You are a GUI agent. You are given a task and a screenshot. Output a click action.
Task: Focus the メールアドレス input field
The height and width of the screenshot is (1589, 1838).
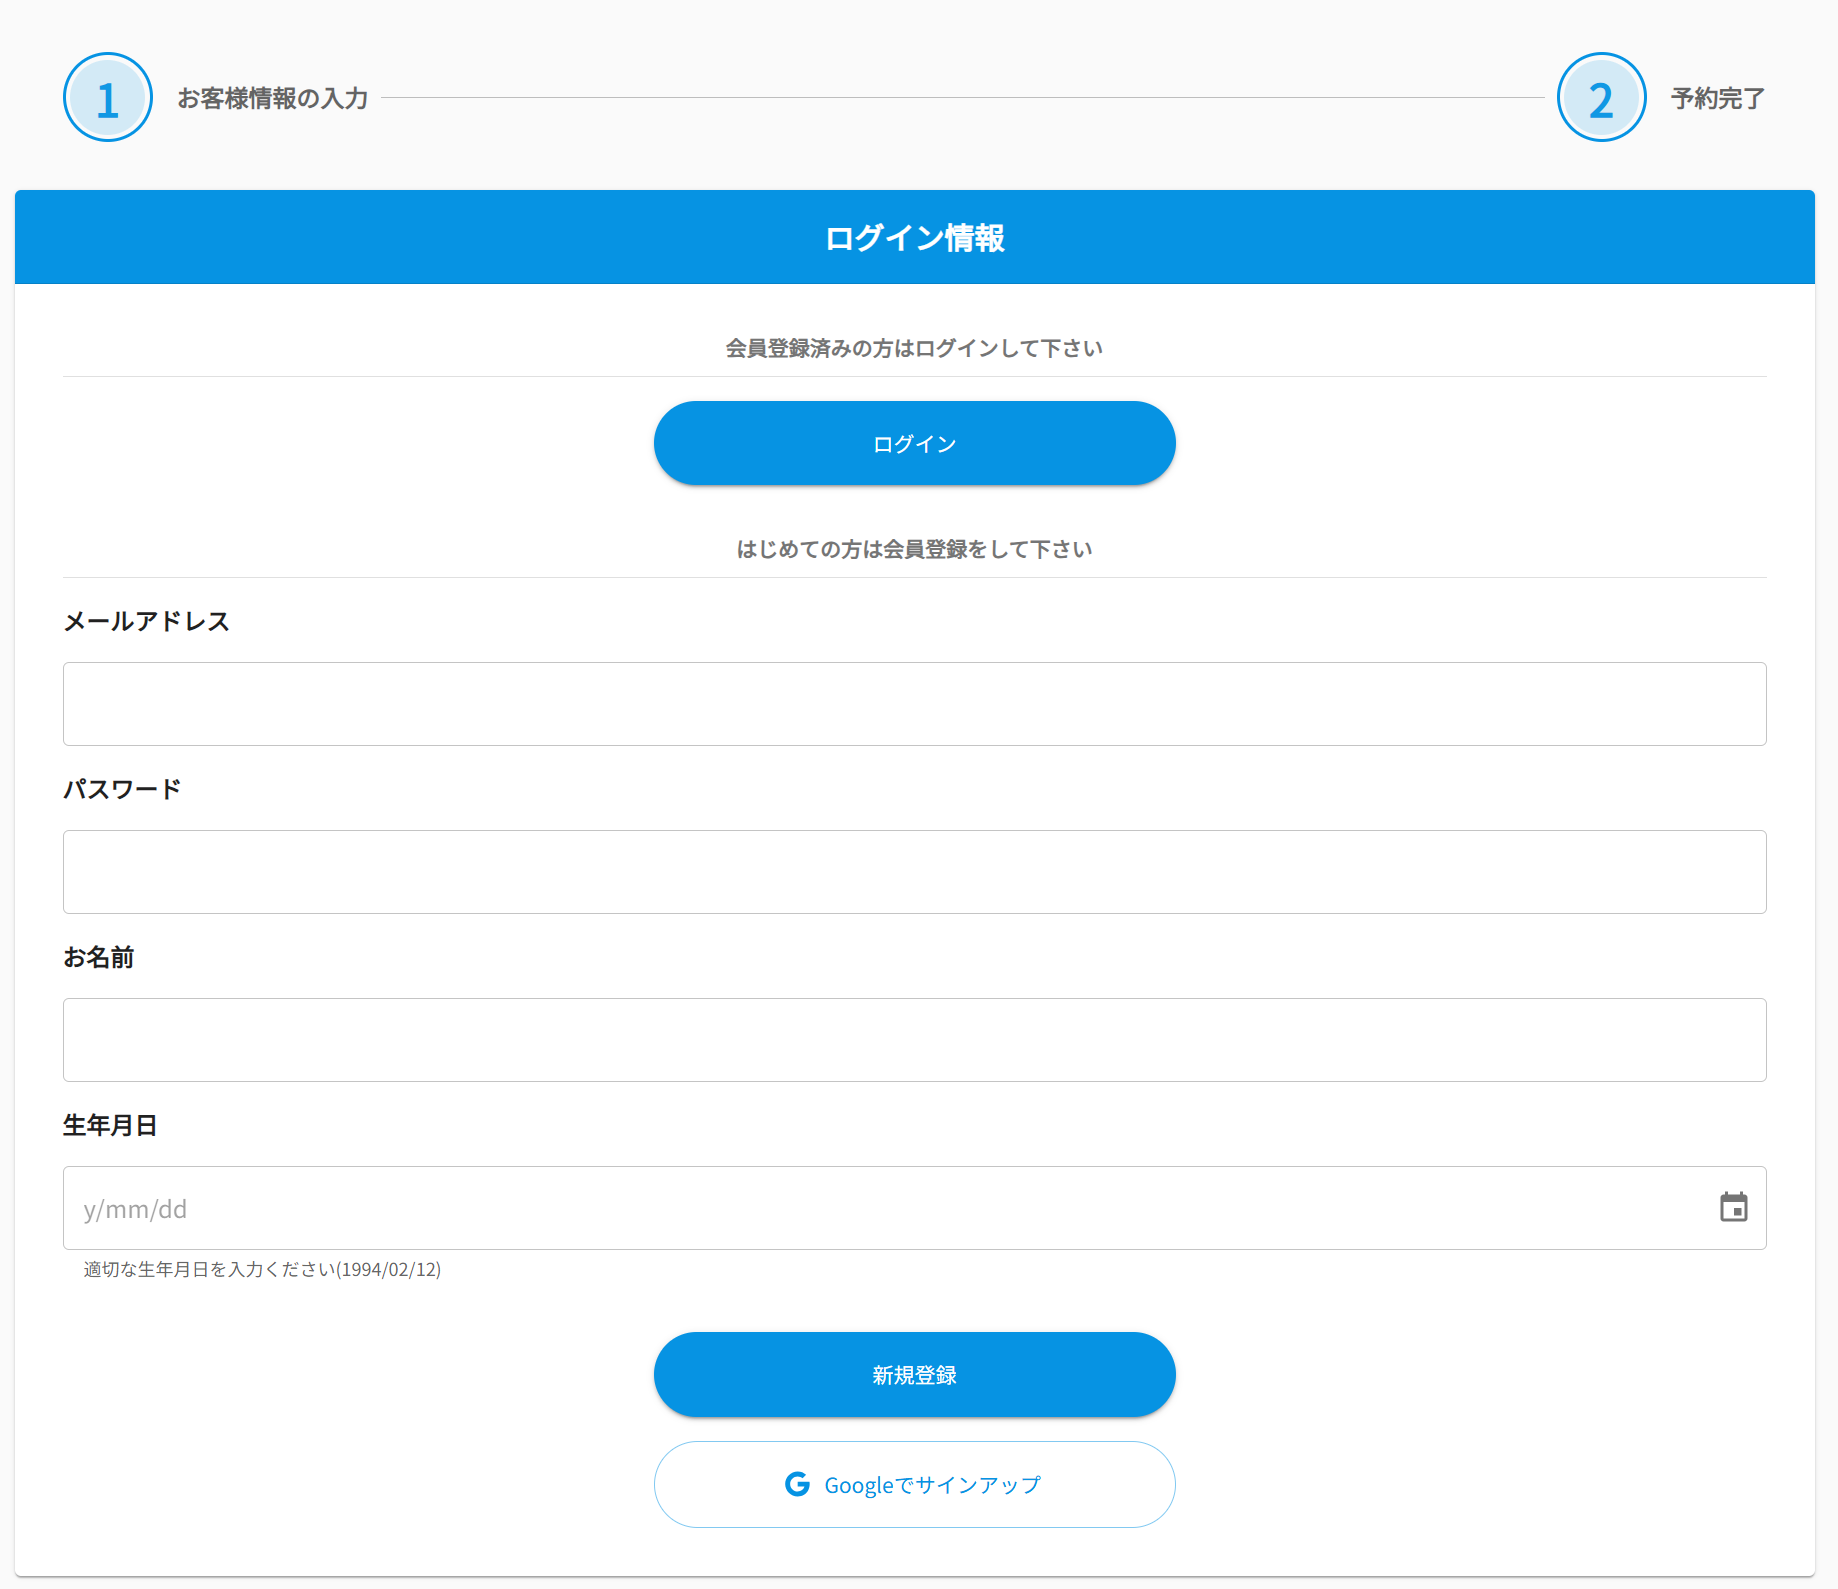pyautogui.click(x=914, y=704)
